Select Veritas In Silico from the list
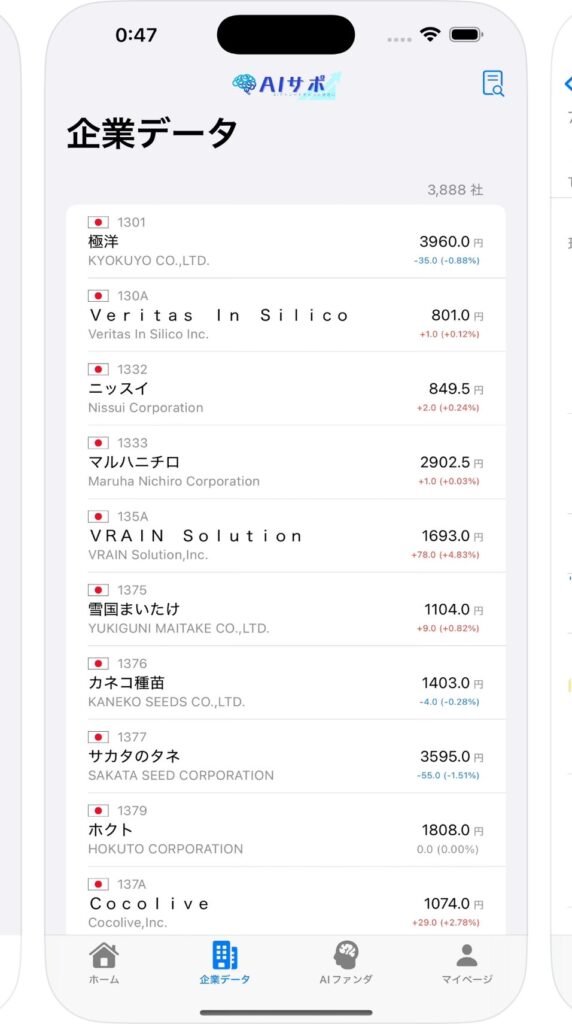Image resolution: width=572 pixels, height=1024 pixels. [x=286, y=315]
